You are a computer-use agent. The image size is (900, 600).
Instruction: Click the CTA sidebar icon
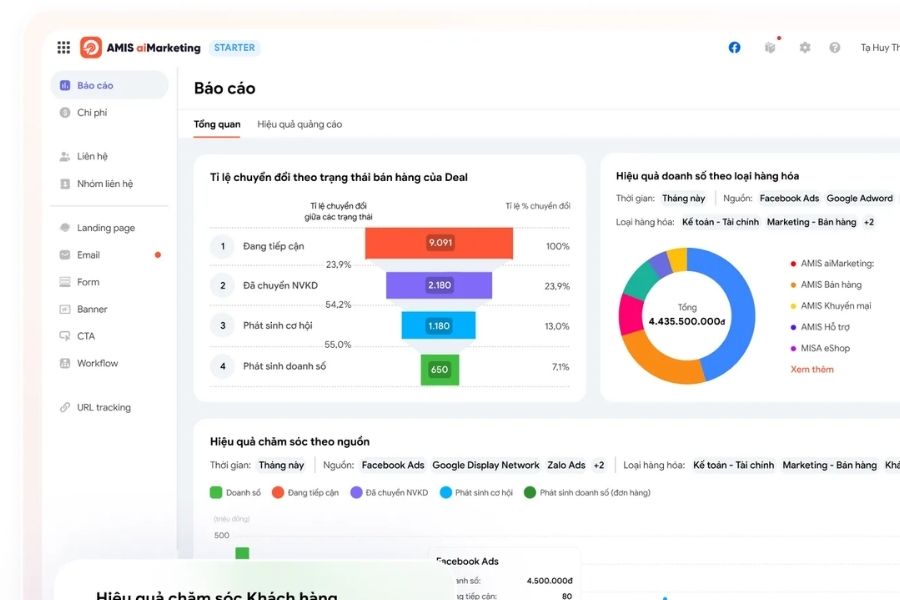(x=65, y=336)
